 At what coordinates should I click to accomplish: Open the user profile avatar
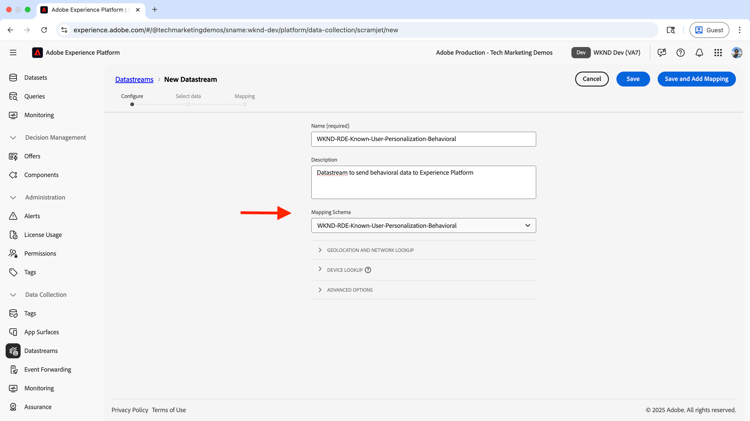point(737,53)
